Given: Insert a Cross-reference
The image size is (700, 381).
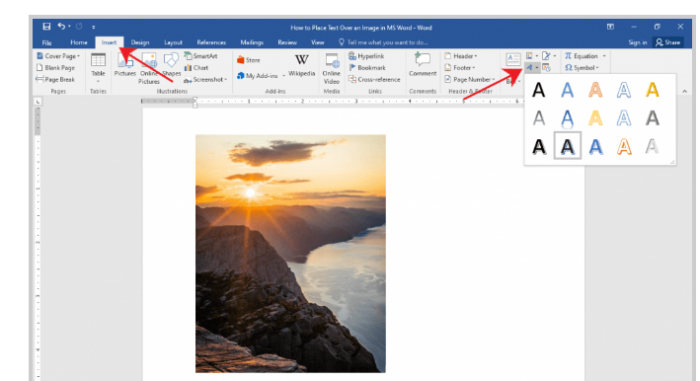Looking at the screenshot, I should [375, 79].
